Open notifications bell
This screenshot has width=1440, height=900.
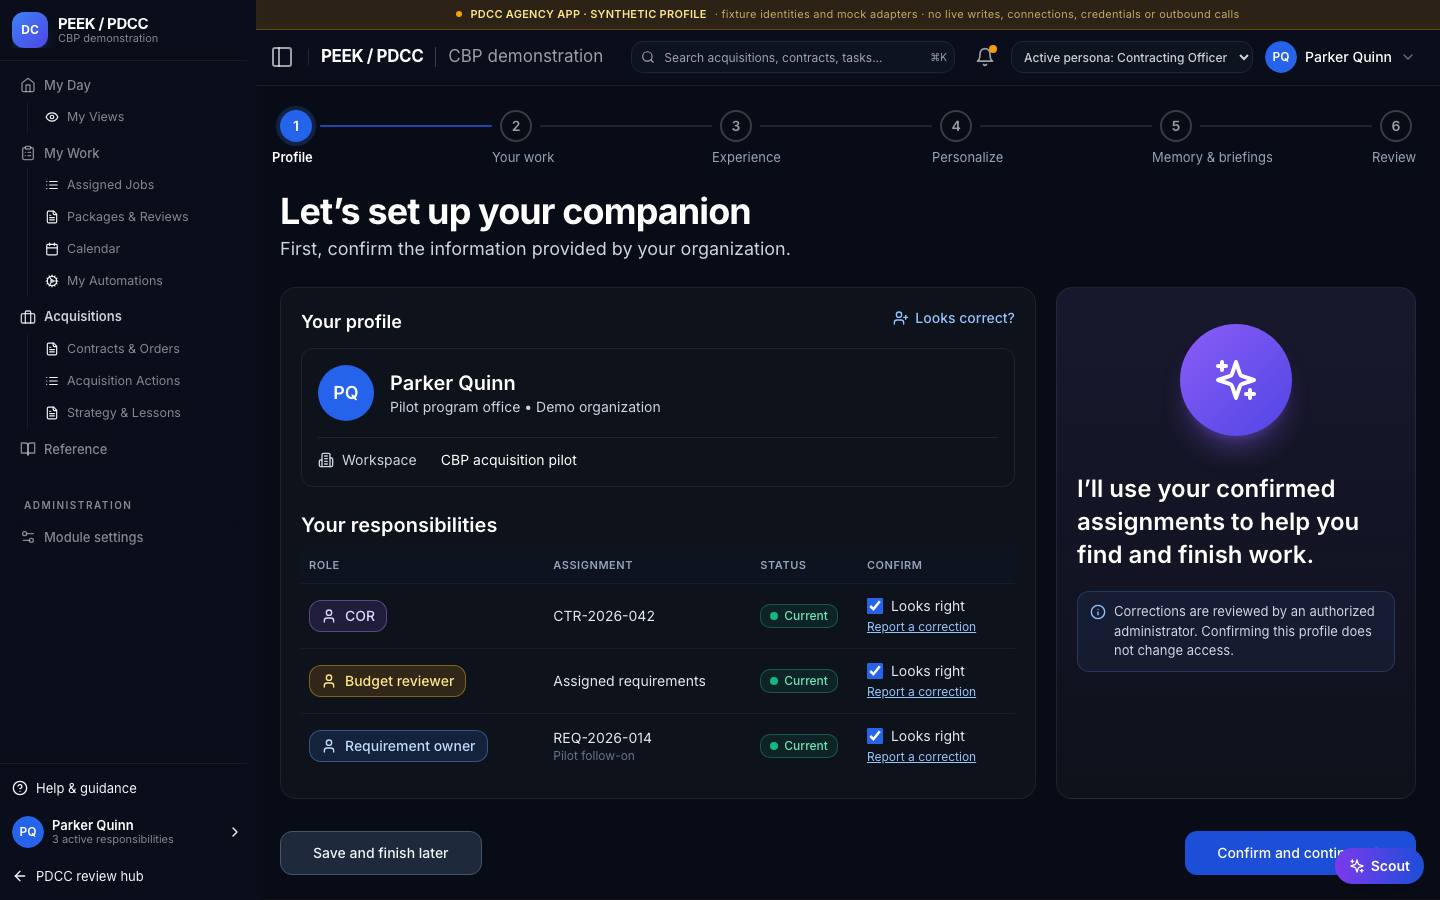click(x=985, y=57)
